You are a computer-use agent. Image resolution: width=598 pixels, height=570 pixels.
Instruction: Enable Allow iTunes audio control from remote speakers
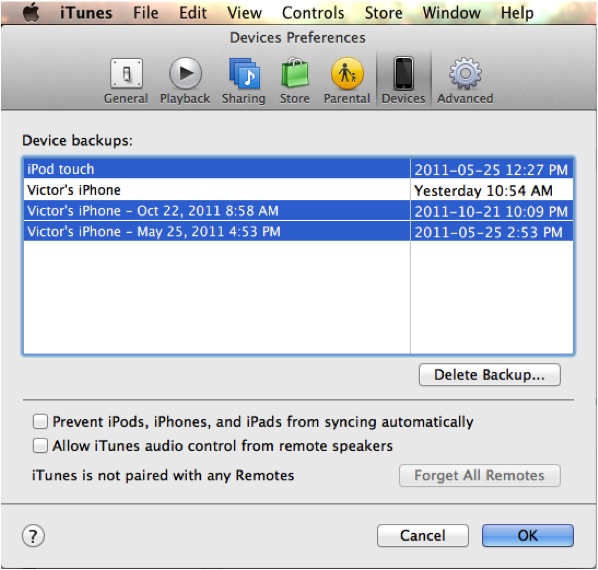coord(40,445)
